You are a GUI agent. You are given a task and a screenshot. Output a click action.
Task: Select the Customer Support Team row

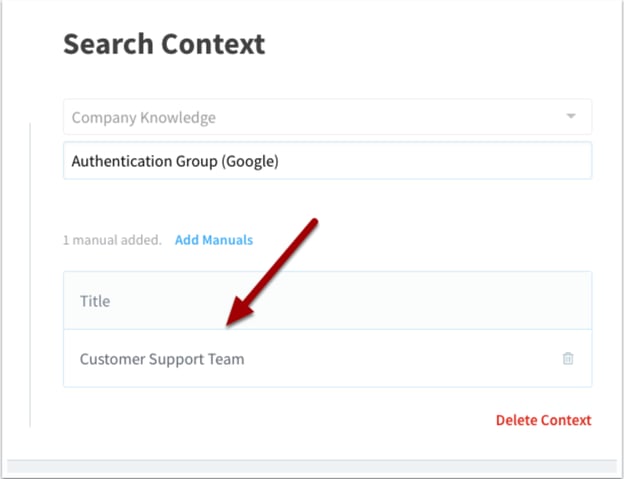[x=327, y=358]
